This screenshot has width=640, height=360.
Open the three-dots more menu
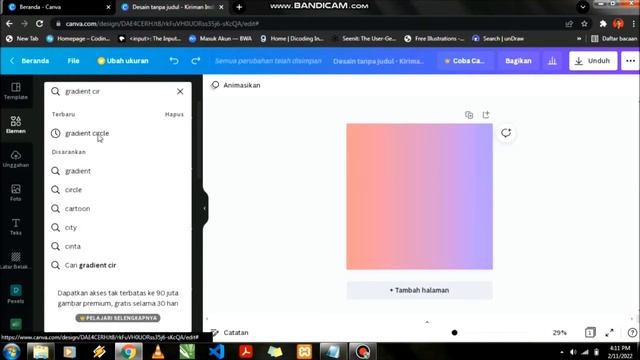tap(630, 61)
